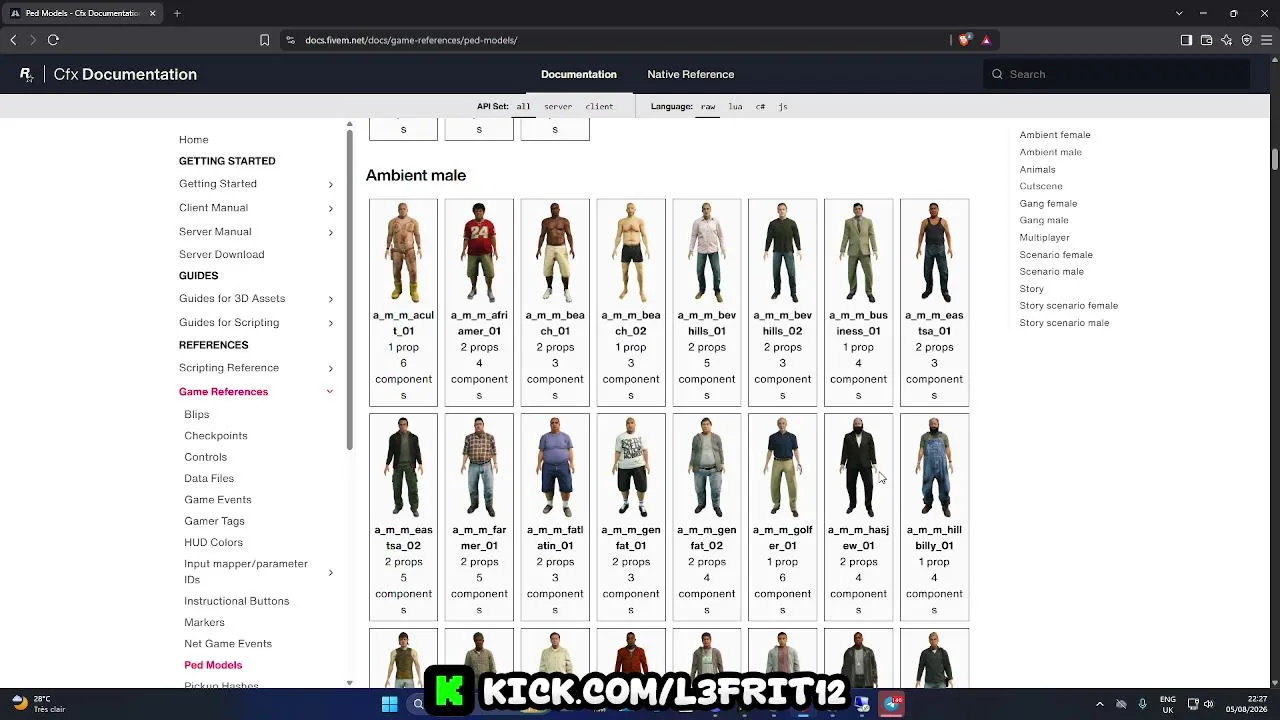Switch ENG UK keyboard language
Image resolution: width=1280 pixels, height=720 pixels.
(x=1168, y=704)
